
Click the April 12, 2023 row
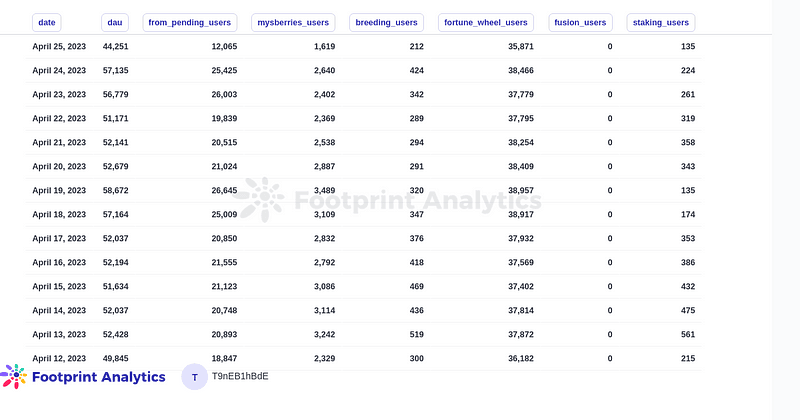point(59,358)
